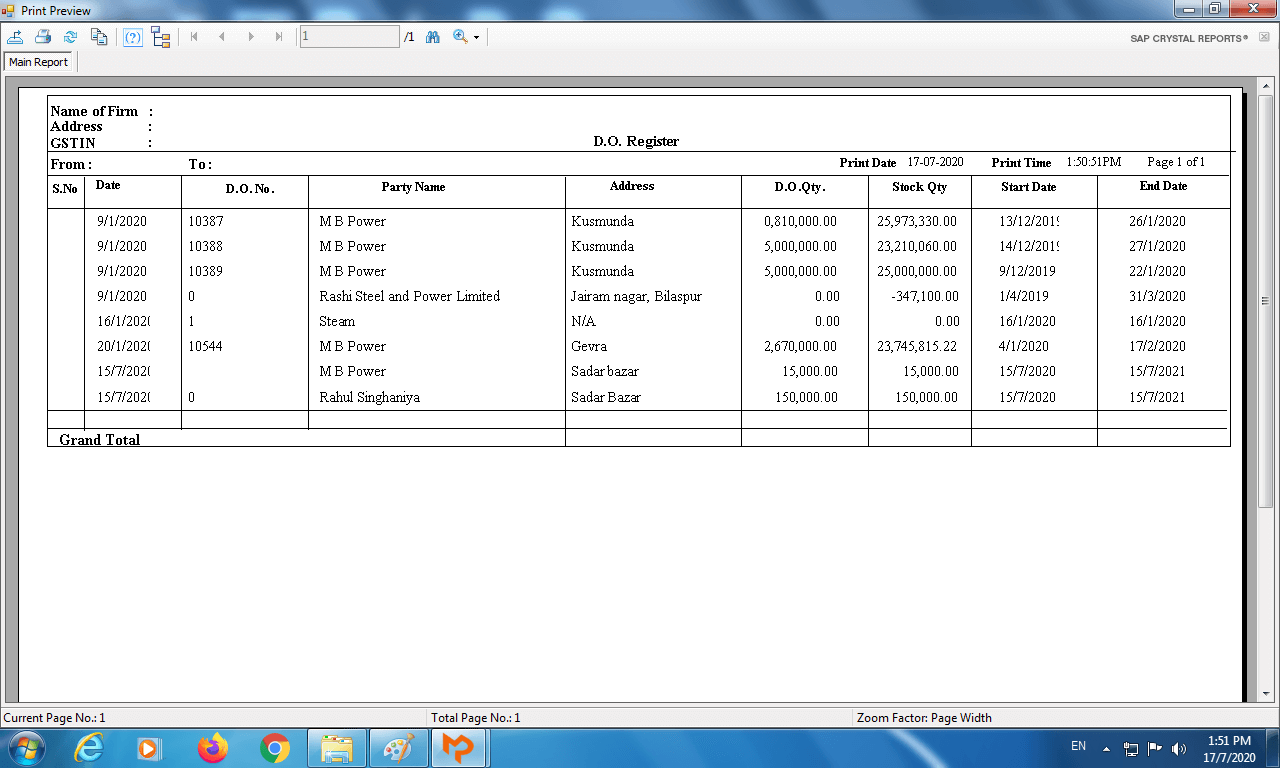Screen dimensions: 1280x768
Task: Select D.O. number 10389 cell
Action: (x=206, y=271)
